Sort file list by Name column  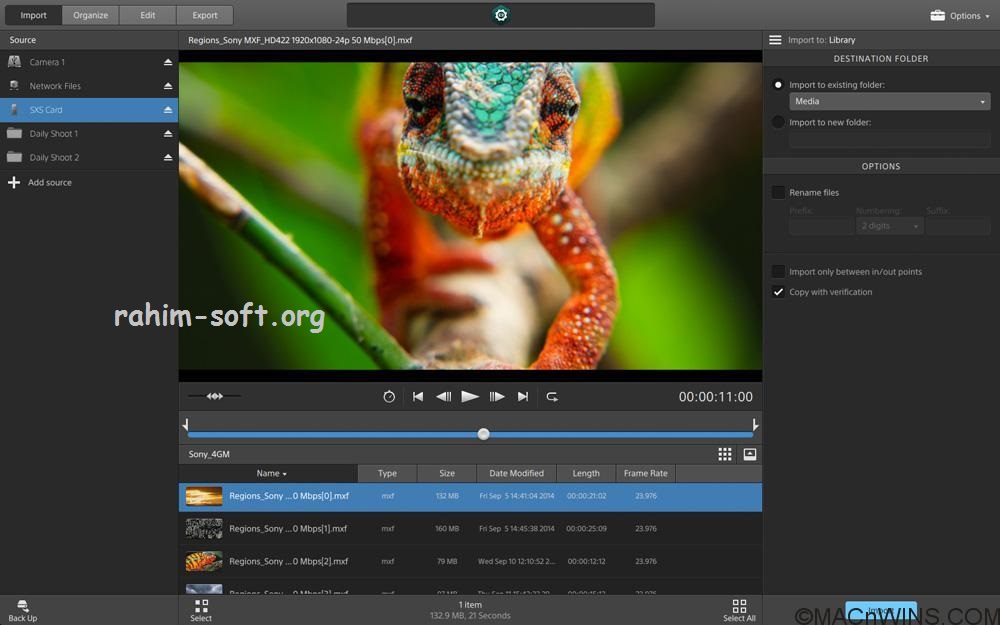pyautogui.click(x=270, y=473)
